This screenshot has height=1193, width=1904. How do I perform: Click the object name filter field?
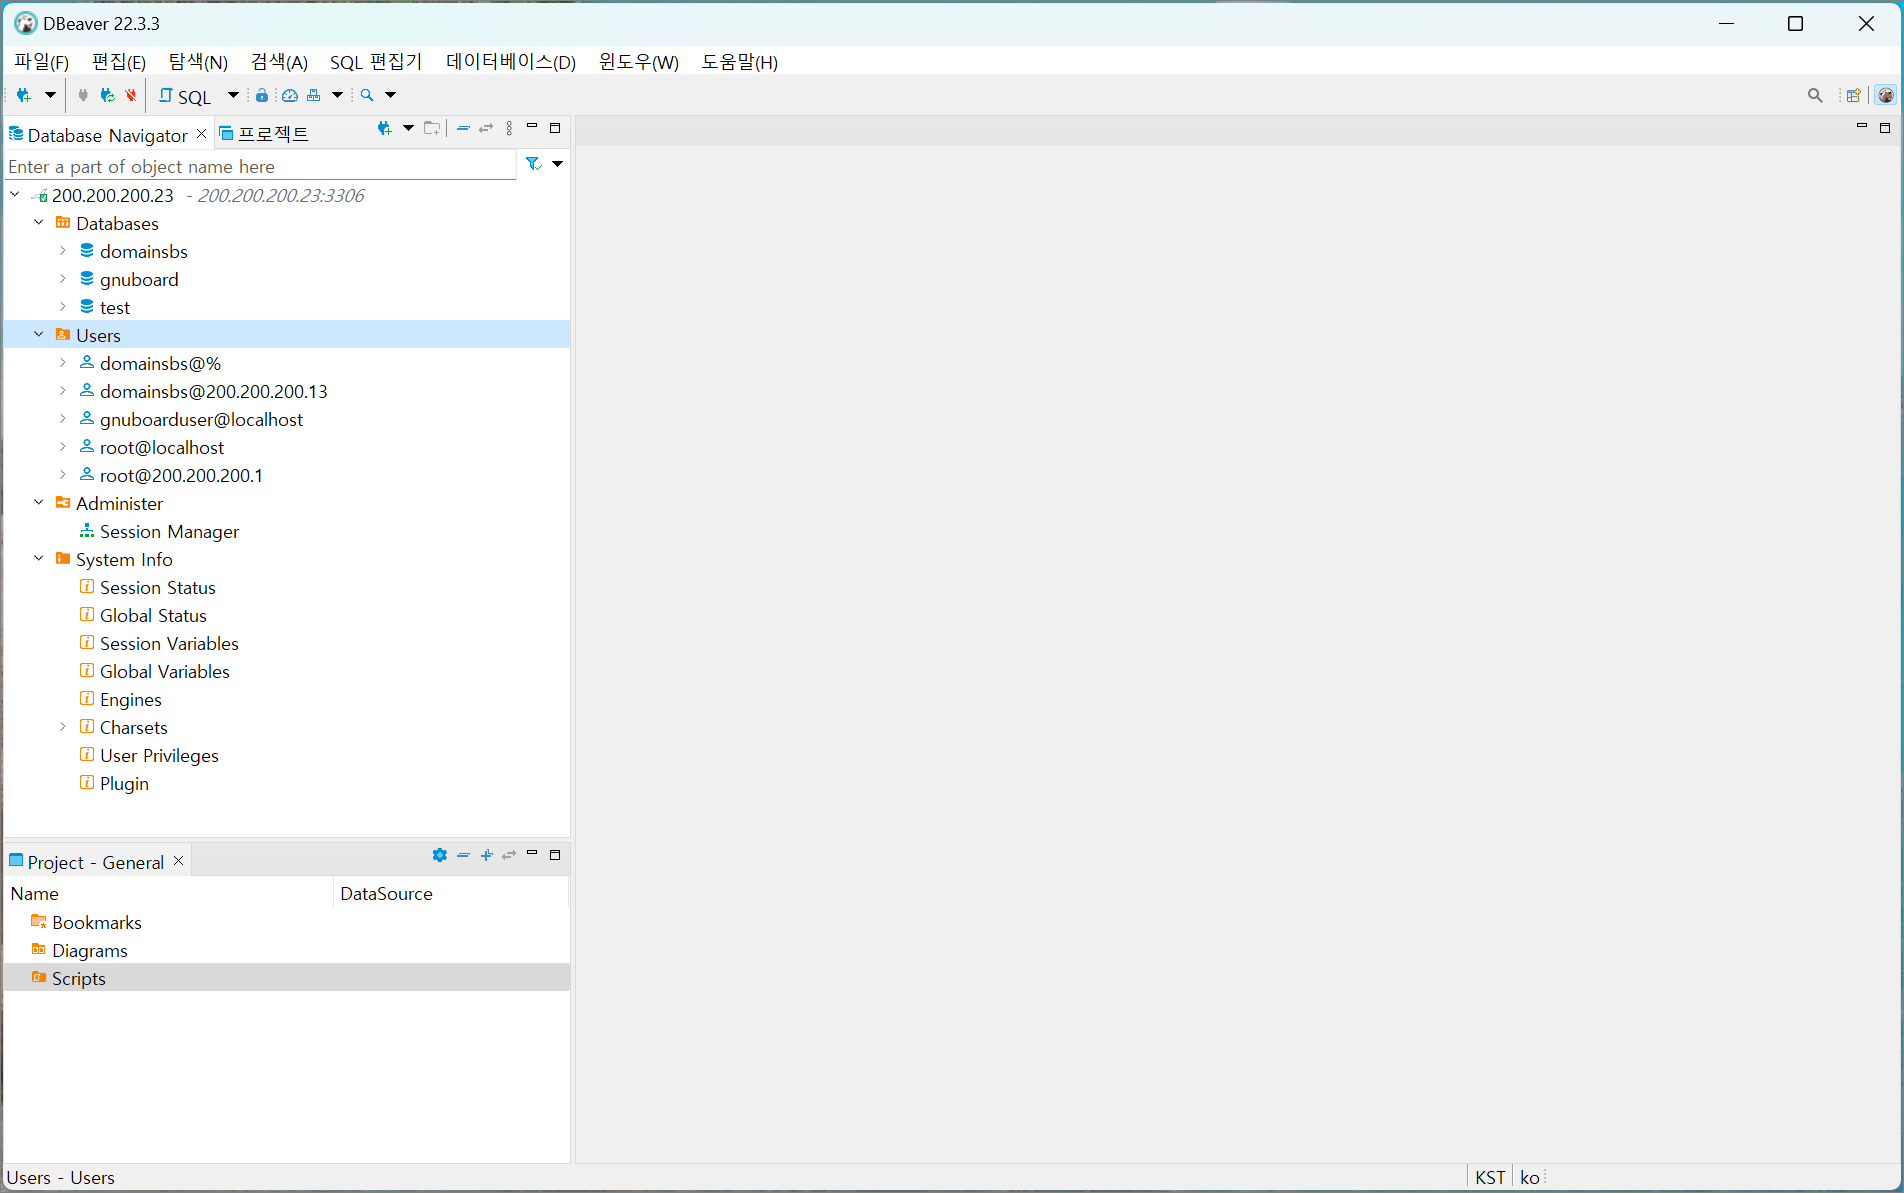pos(260,166)
